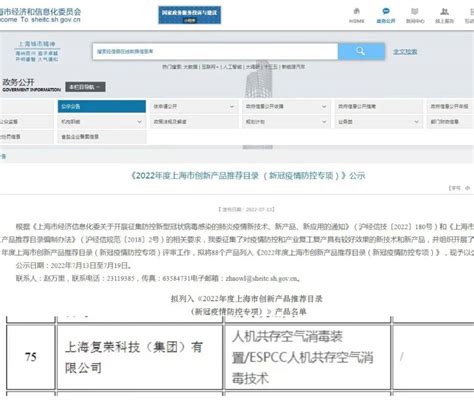Expand the 业务类 chevron
Image resolution: width=474 pixels, height=417 pixels.
416,122
